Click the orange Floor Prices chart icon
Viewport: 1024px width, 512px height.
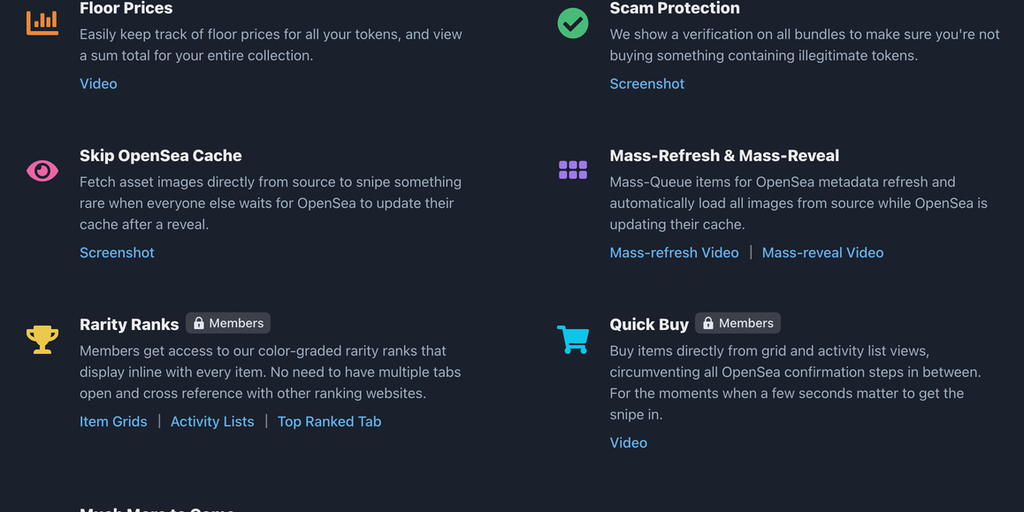click(42, 21)
